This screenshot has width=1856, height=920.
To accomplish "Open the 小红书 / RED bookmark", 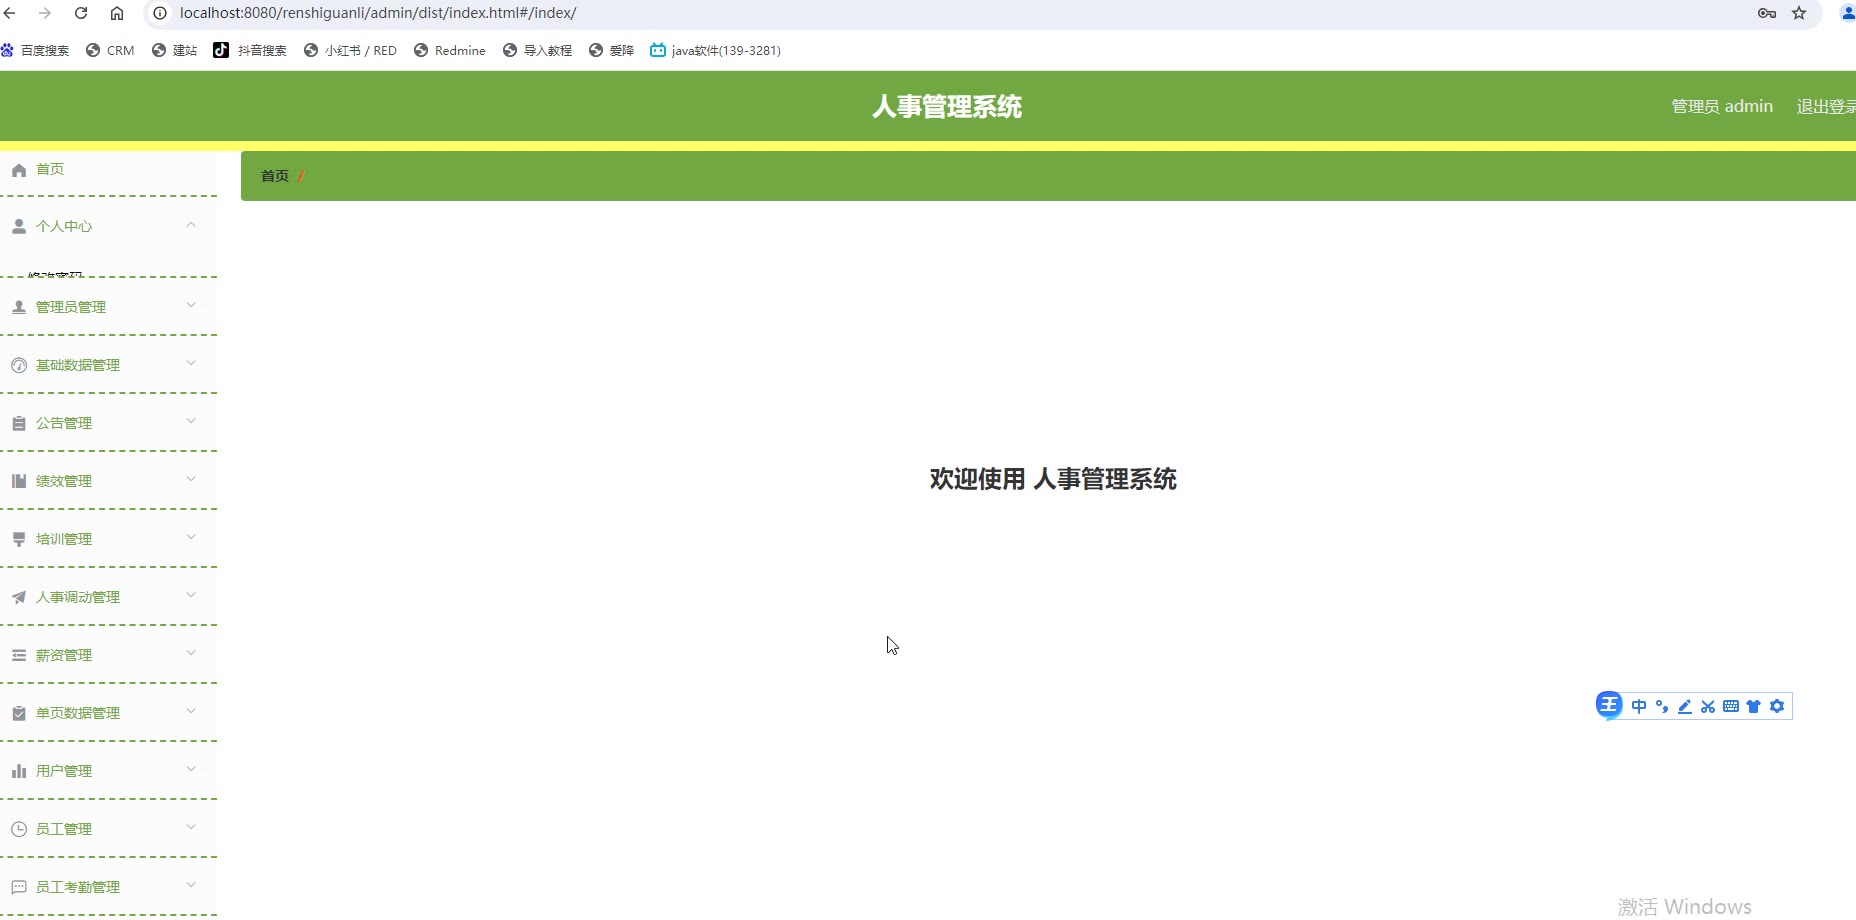I will pos(350,50).
